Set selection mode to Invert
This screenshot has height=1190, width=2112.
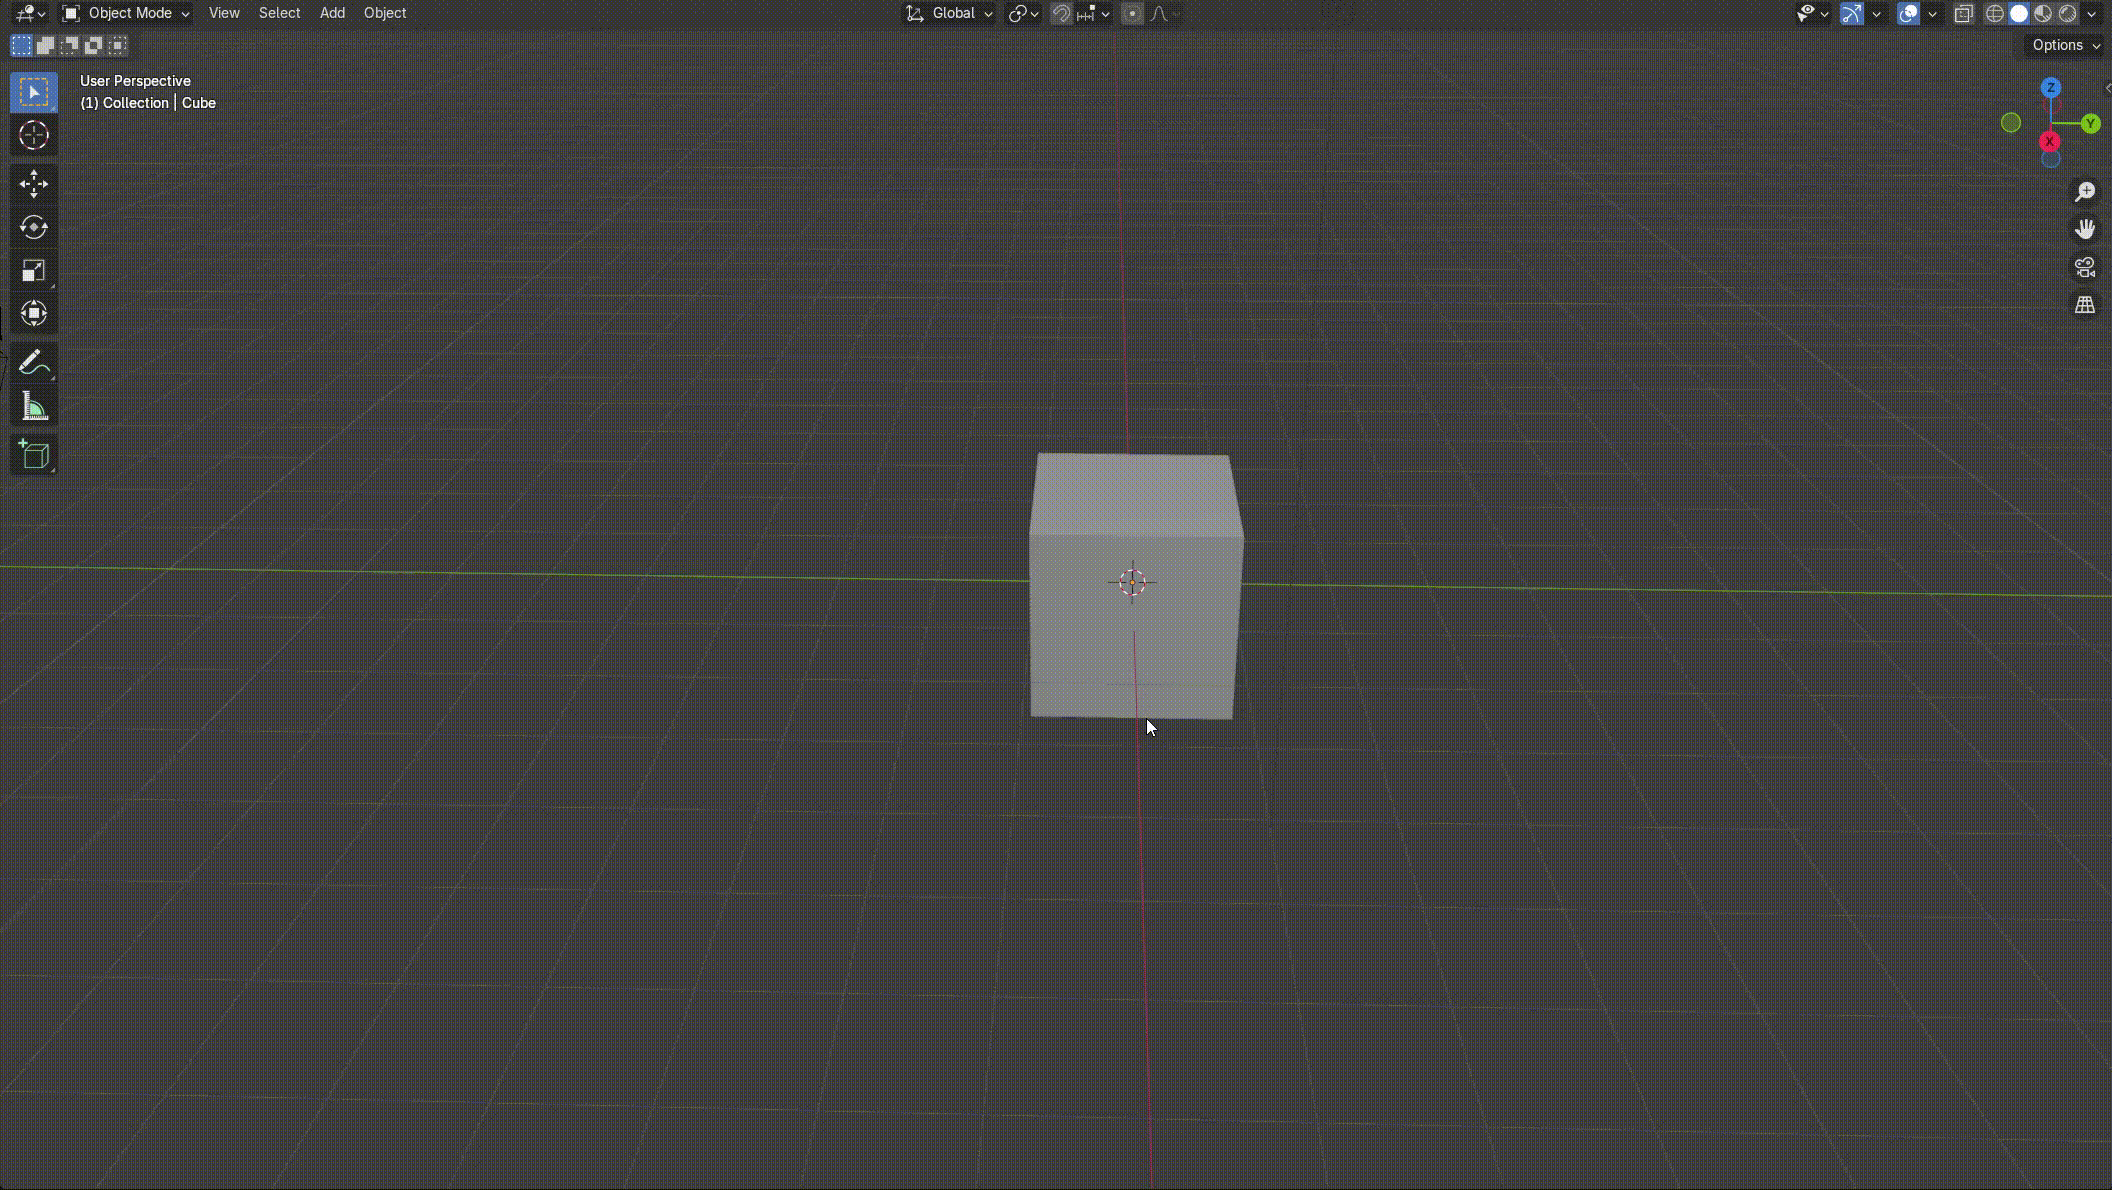pyautogui.click(x=94, y=45)
